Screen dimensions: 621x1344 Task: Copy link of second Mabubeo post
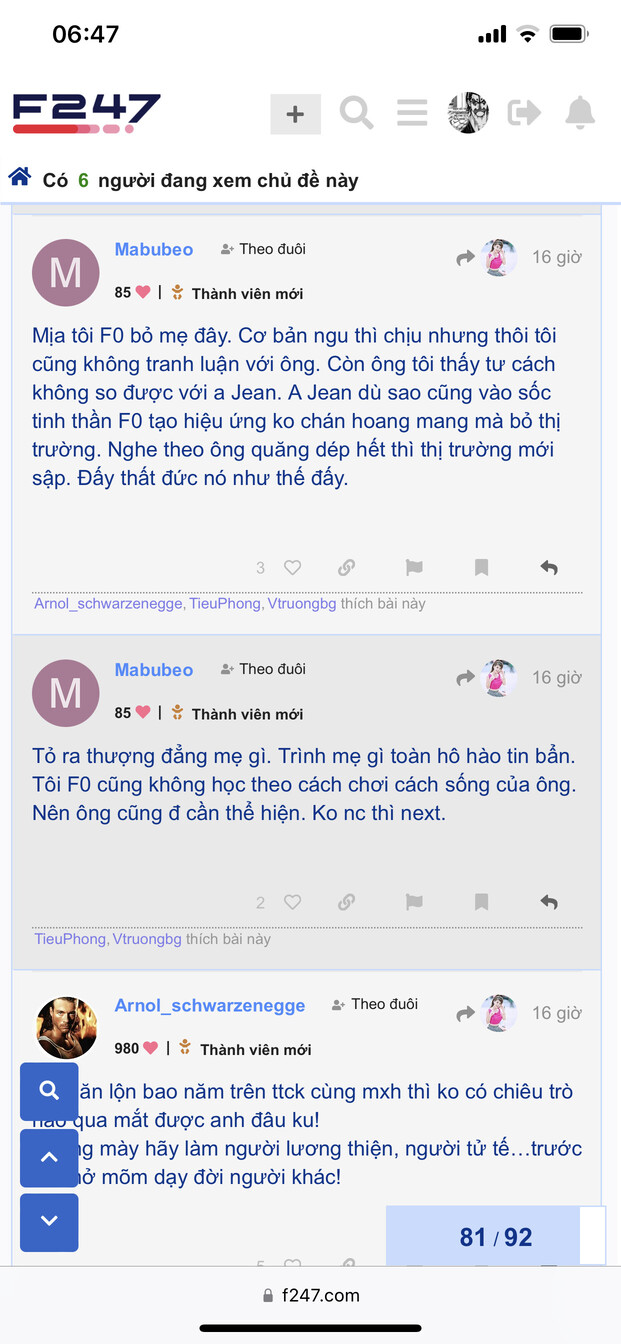[346, 902]
